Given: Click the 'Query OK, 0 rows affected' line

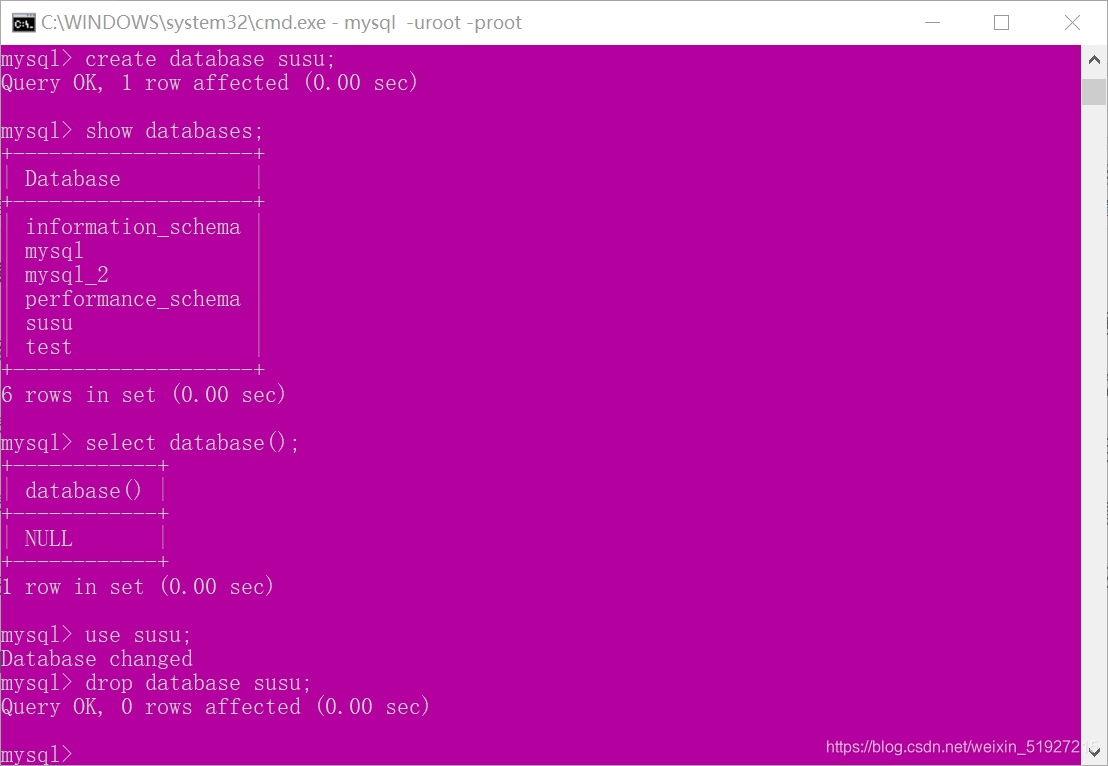Looking at the screenshot, I should (216, 707).
